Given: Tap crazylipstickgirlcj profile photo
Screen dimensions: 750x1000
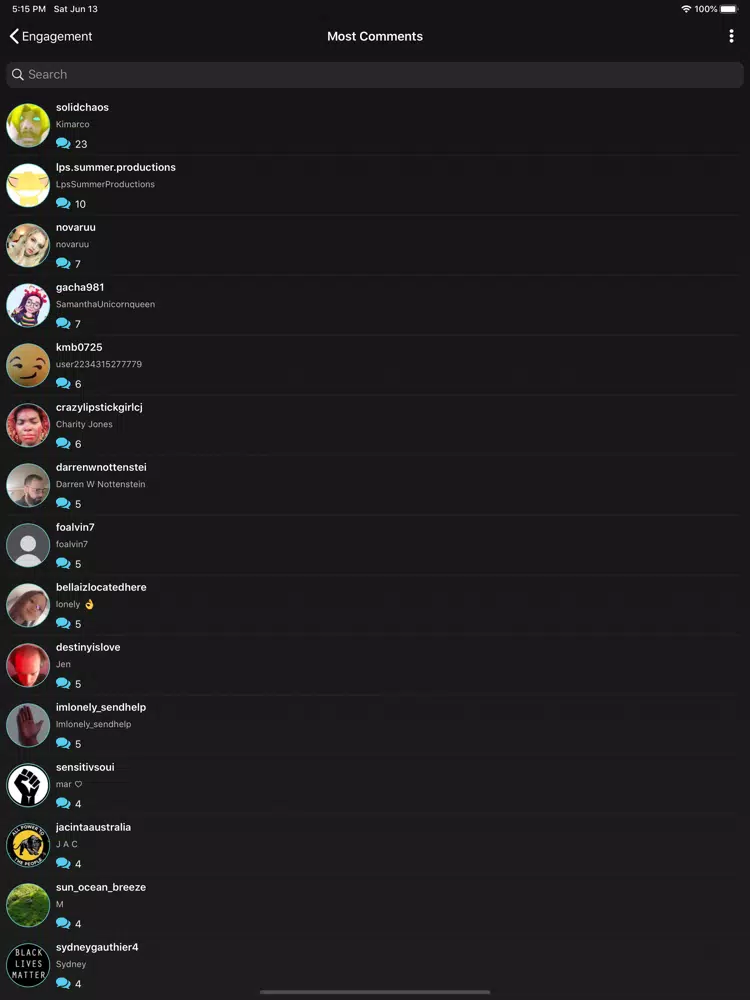Looking at the screenshot, I should [x=28, y=425].
